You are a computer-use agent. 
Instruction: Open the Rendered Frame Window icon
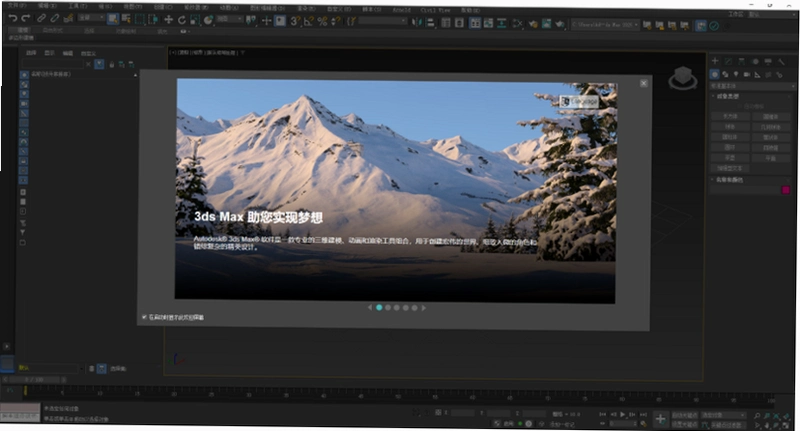pos(546,24)
